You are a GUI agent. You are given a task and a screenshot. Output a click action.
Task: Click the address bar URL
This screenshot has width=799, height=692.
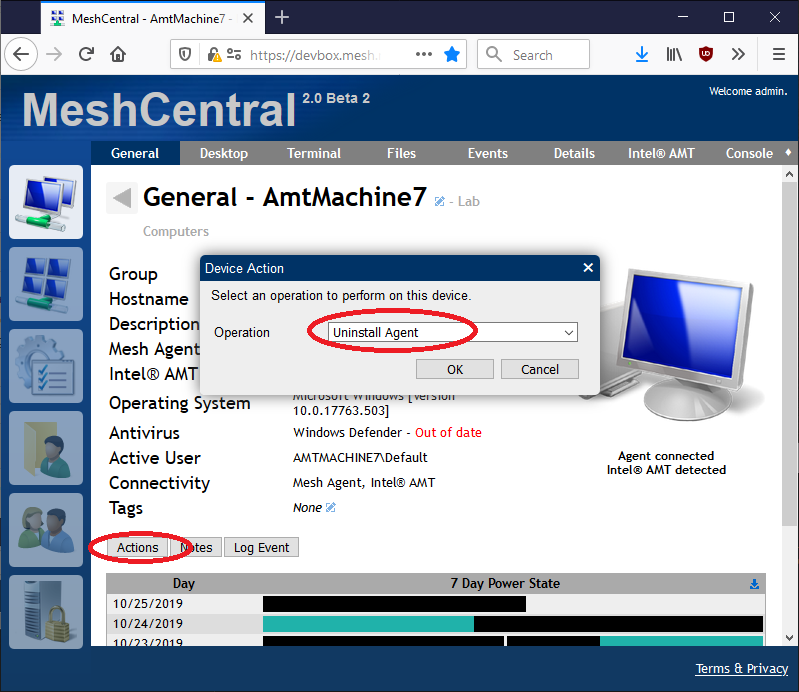pyautogui.click(x=315, y=55)
